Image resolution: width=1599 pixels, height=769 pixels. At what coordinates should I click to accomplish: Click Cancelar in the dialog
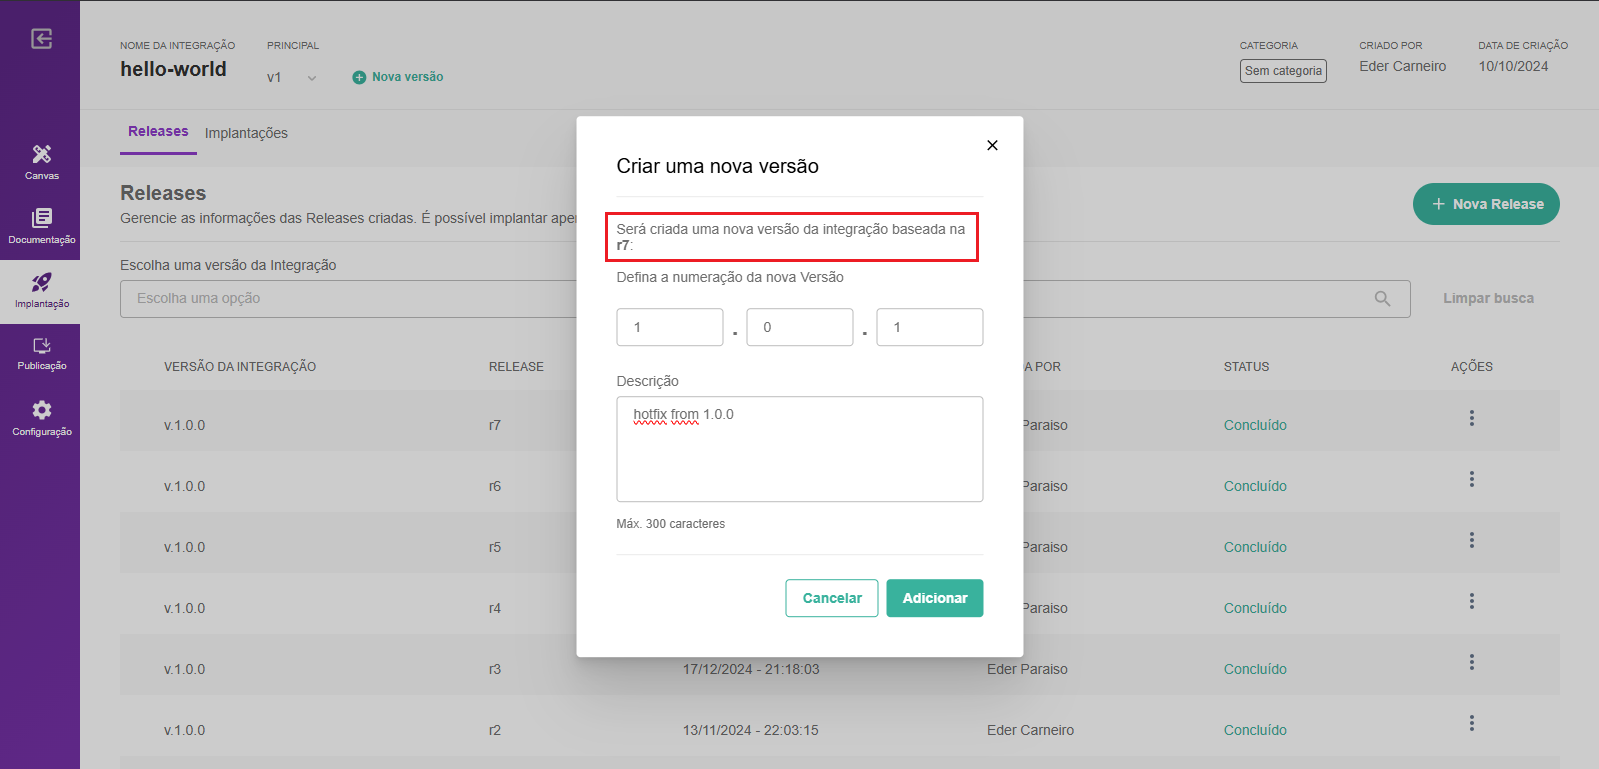click(x=831, y=598)
